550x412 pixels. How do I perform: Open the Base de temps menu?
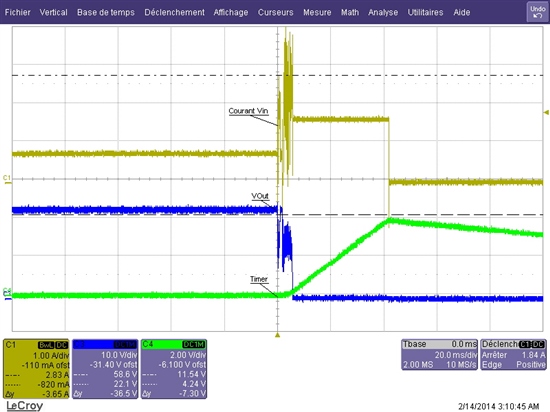[106, 12]
